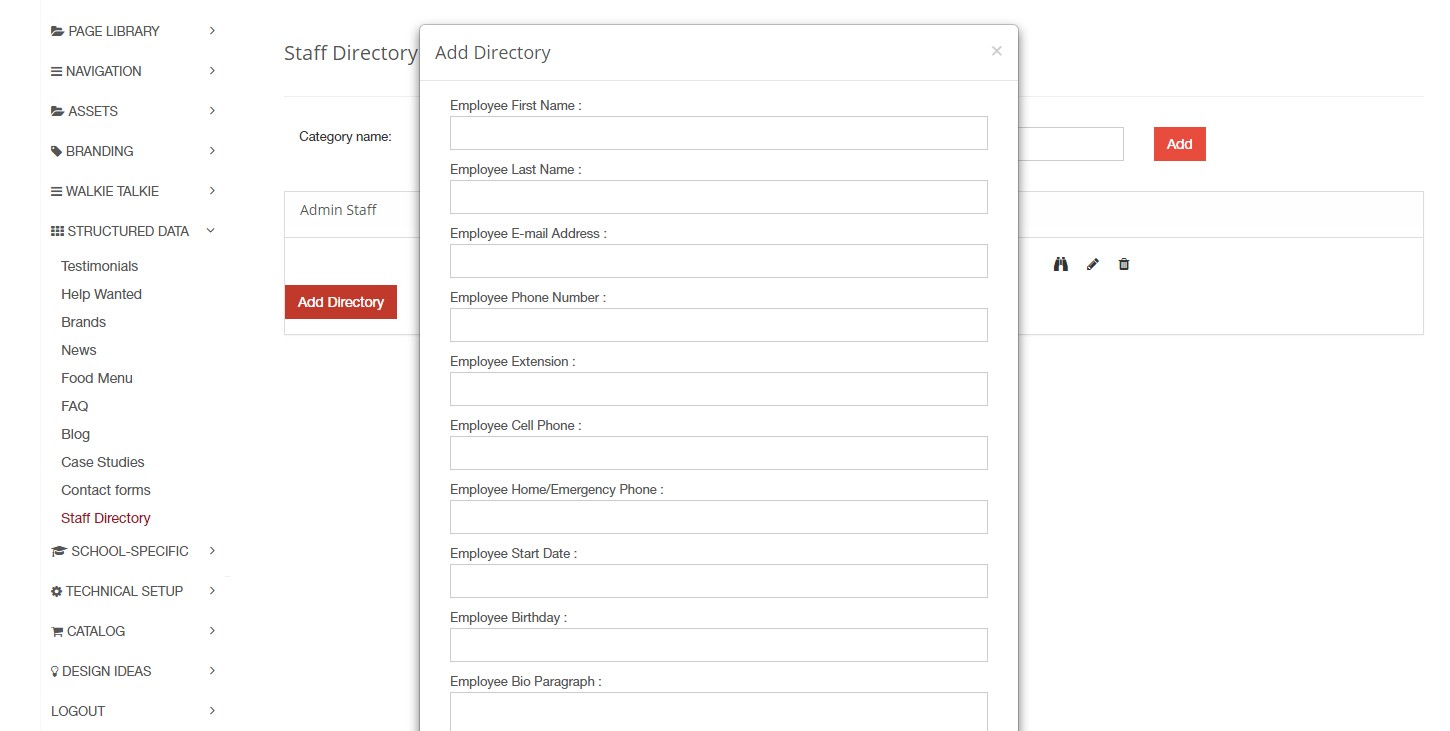Expand the Page Library chevron
The height and width of the screenshot is (731, 1450).
click(x=212, y=31)
